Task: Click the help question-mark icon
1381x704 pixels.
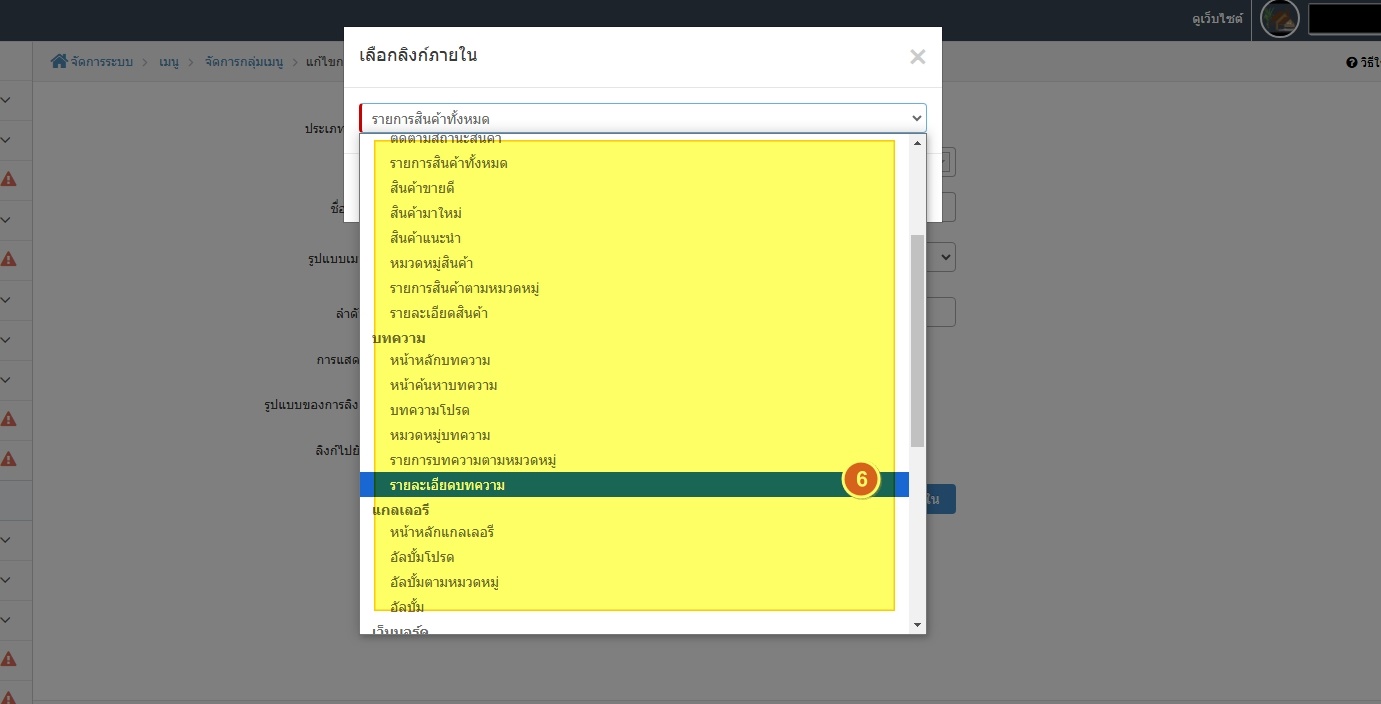Action: 1352,63
